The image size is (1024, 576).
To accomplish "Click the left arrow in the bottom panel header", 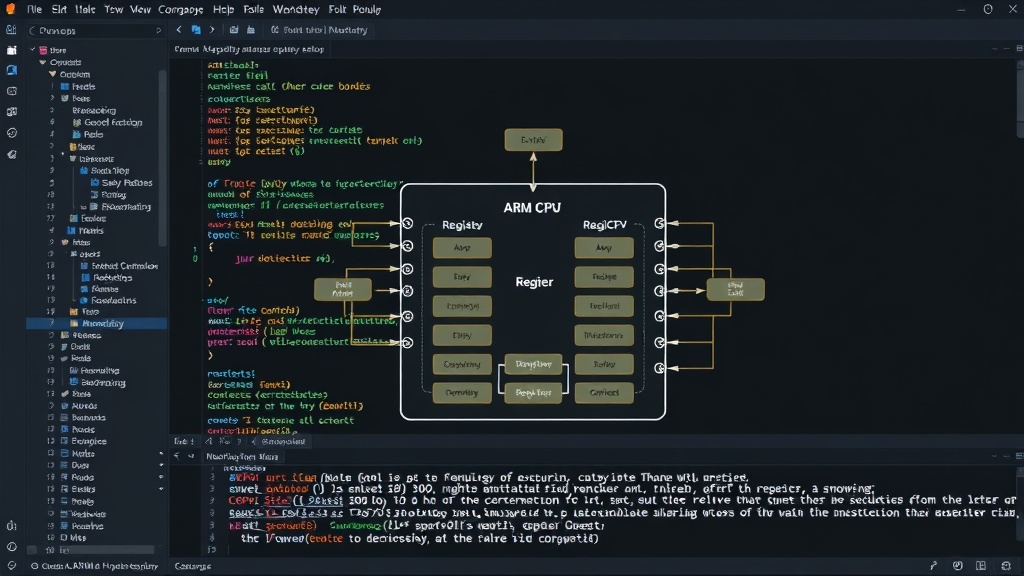I will point(176,456).
